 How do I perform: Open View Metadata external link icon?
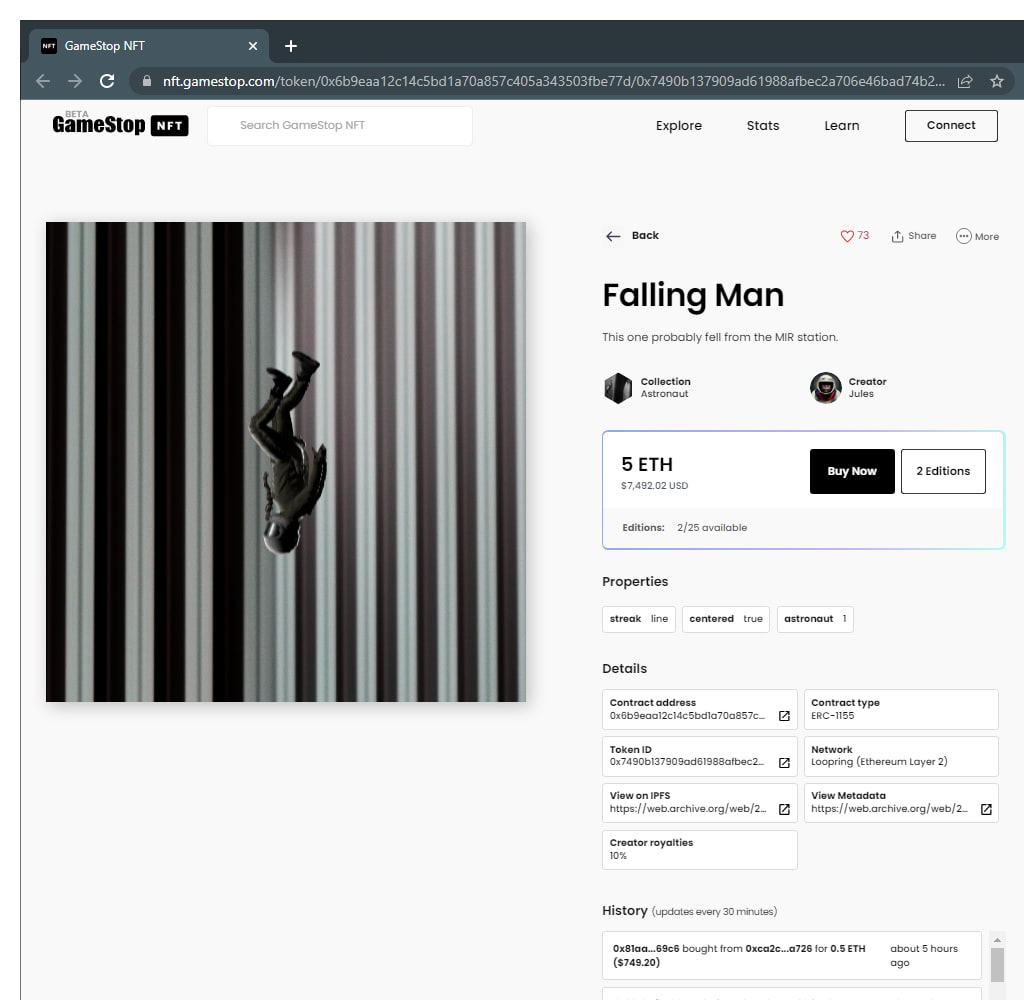click(985, 809)
